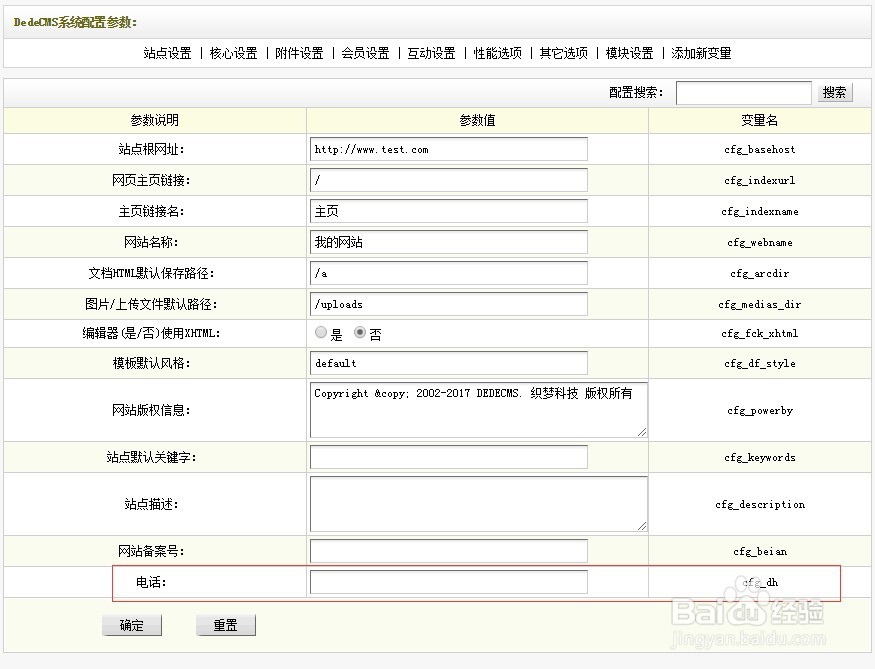Image resolution: width=875 pixels, height=669 pixels.
Task: Click the 参数值 column header
Action: 477,120
